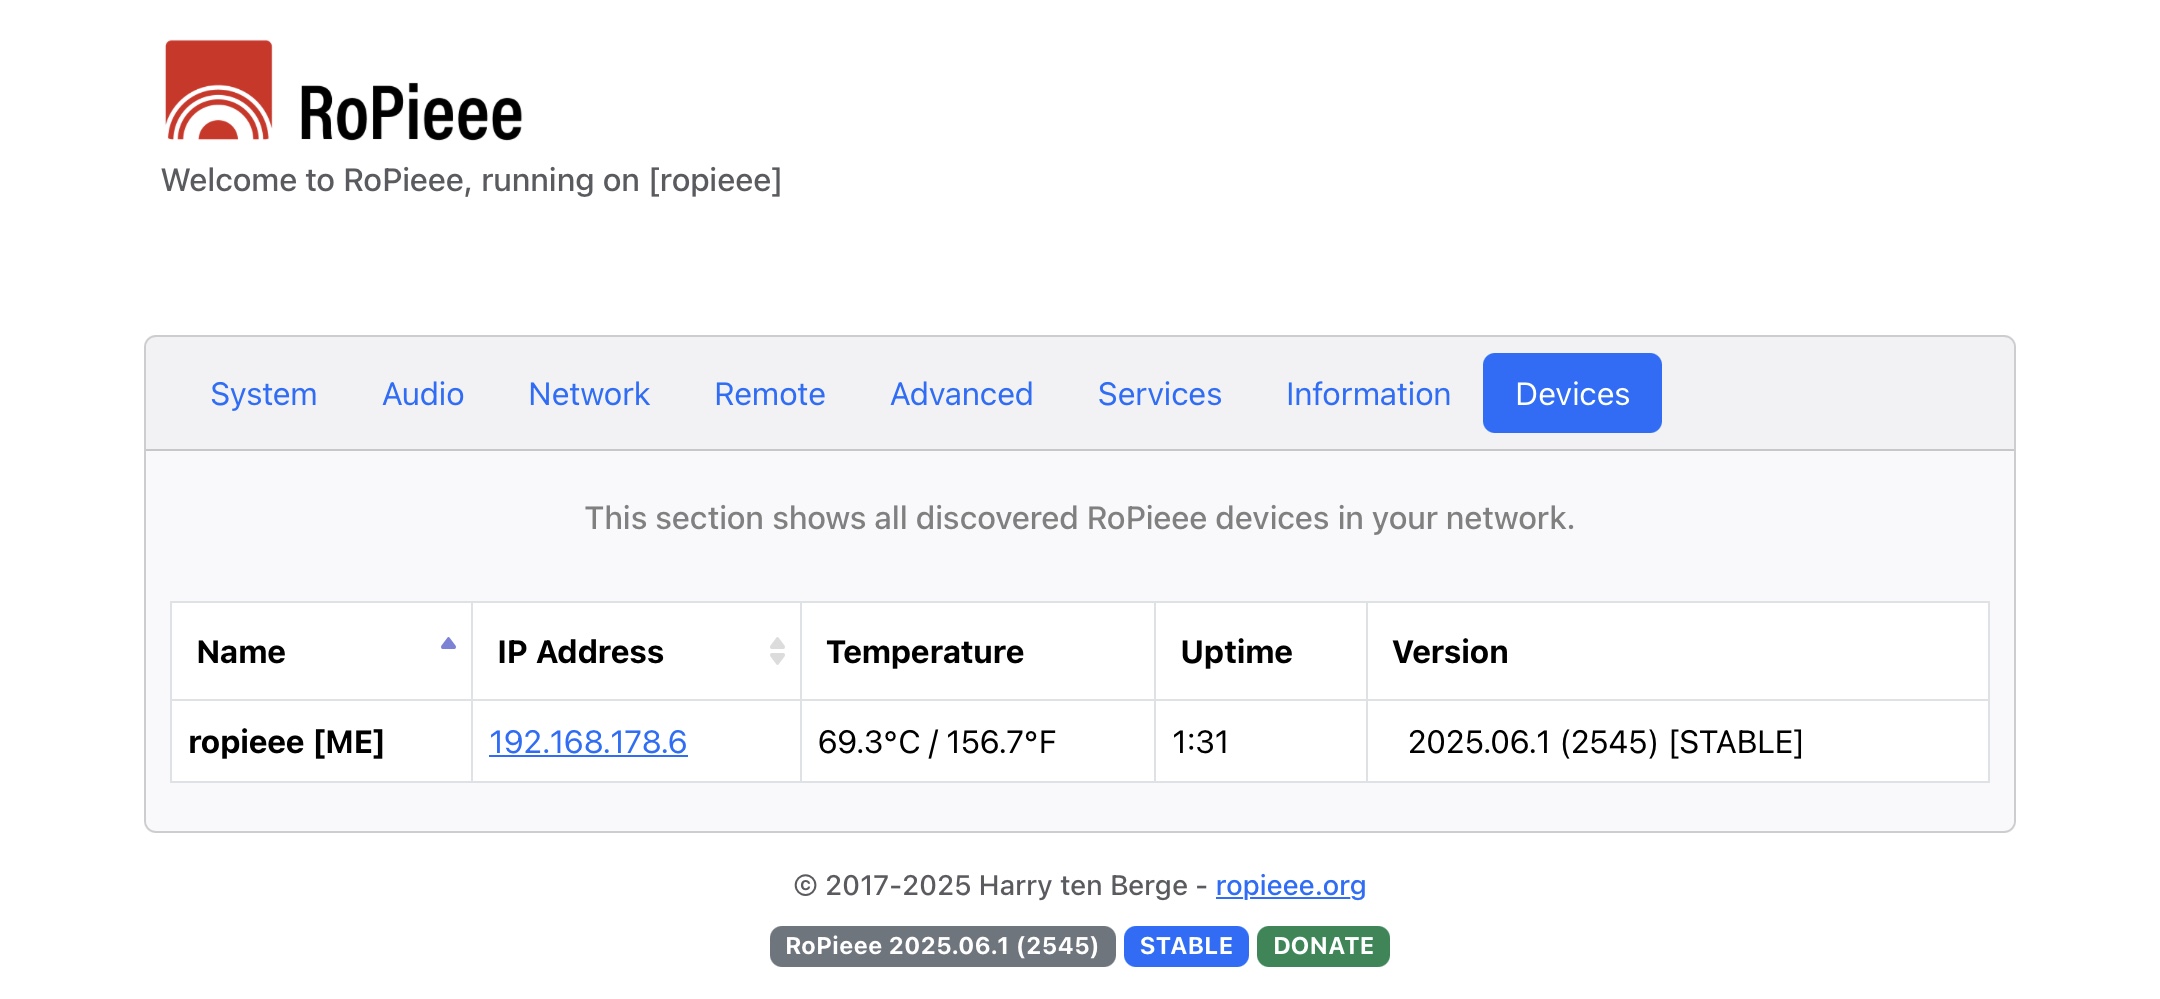Select the active Devices tab
The height and width of the screenshot is (999, 2160).
1572,394
